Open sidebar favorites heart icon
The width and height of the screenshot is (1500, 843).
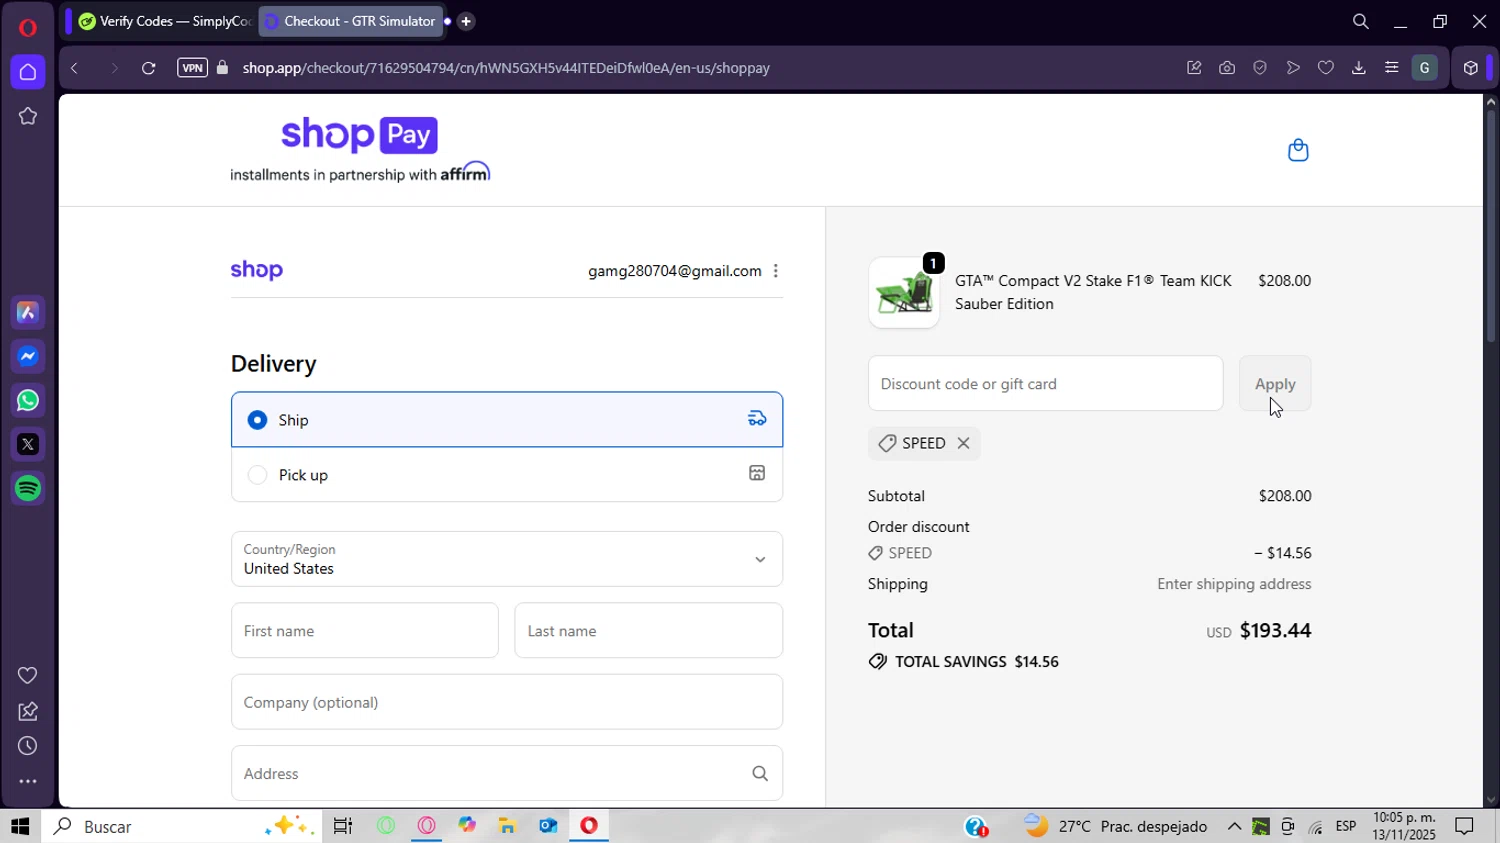click(x=28, y=675)
